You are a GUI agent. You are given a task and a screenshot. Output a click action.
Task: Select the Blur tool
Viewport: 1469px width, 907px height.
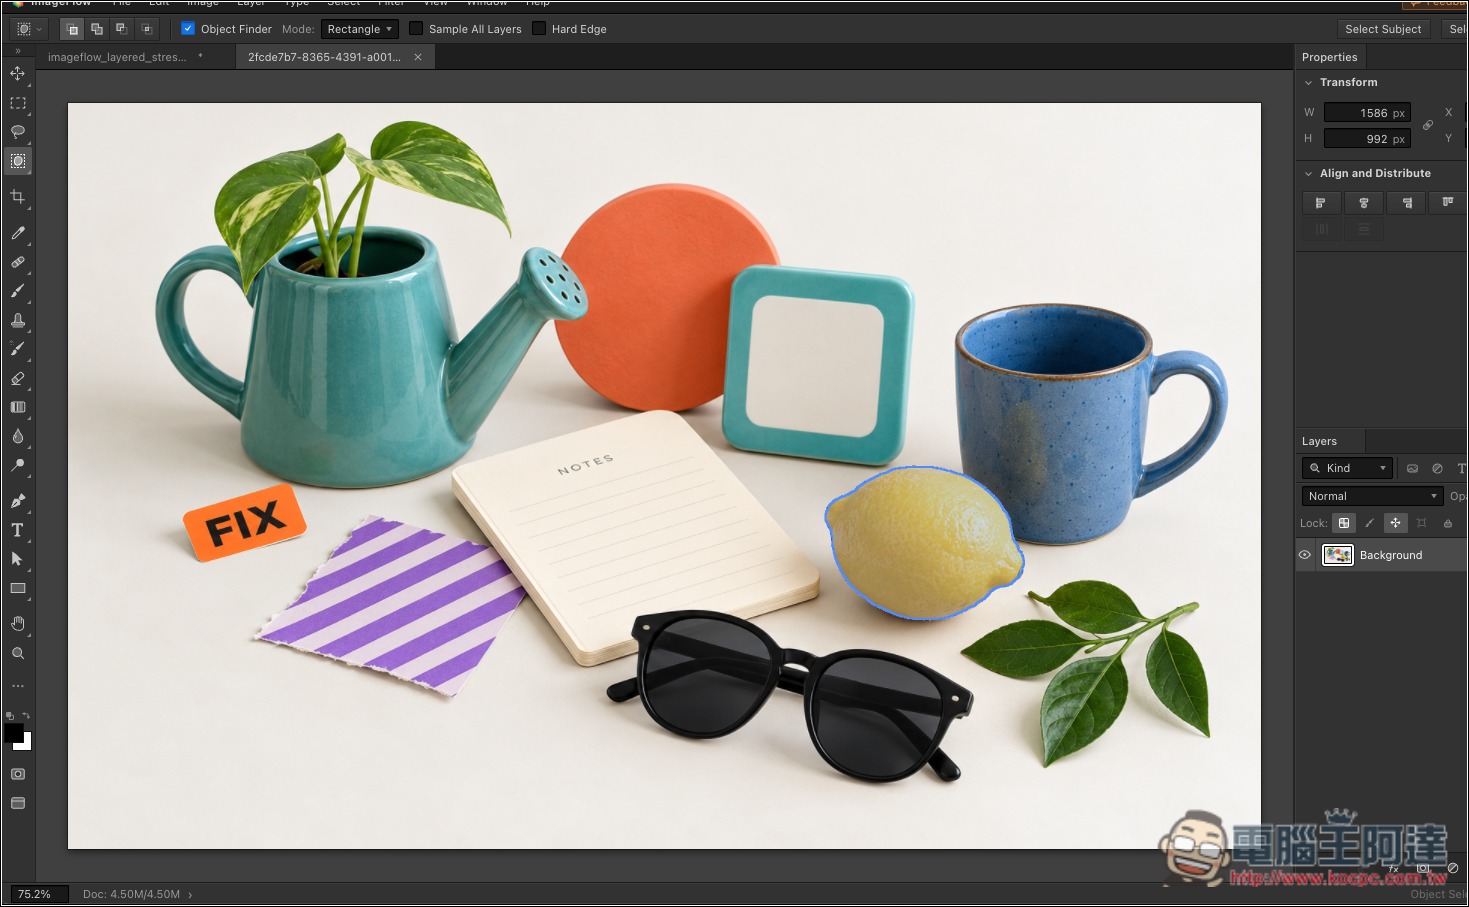coord(18,436)
